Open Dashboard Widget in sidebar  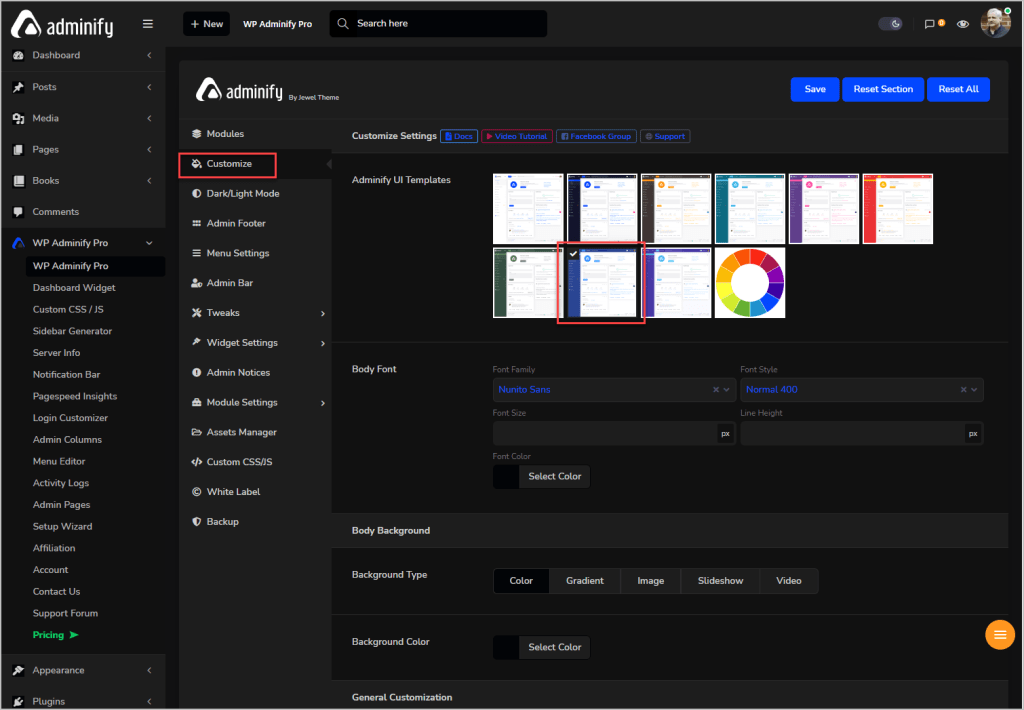point(74,288)
